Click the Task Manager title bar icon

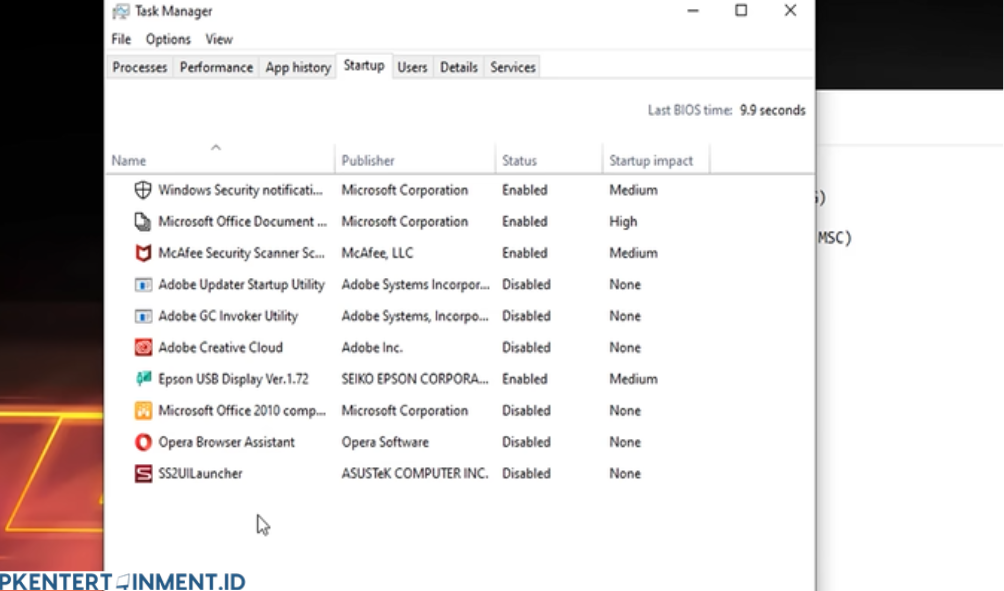(120, 12)
